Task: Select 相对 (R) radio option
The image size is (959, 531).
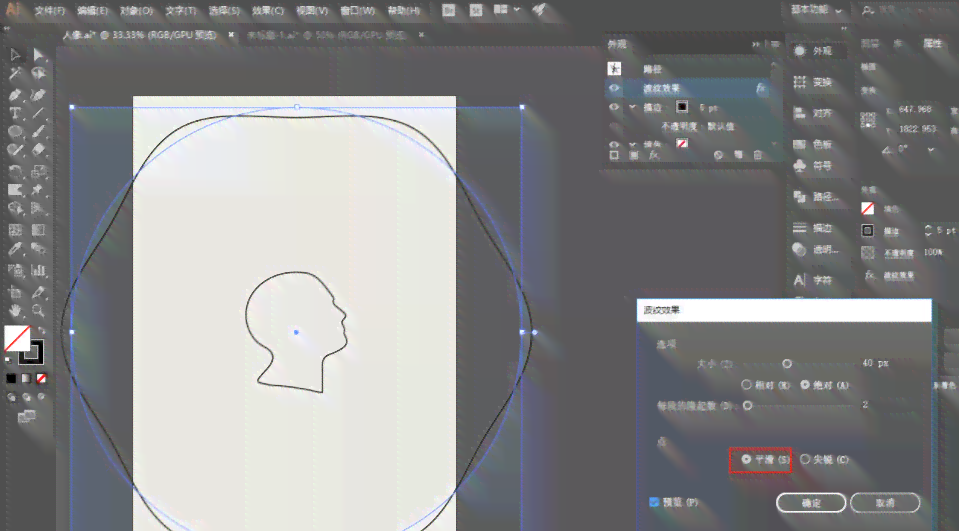Action: point(766,385)
